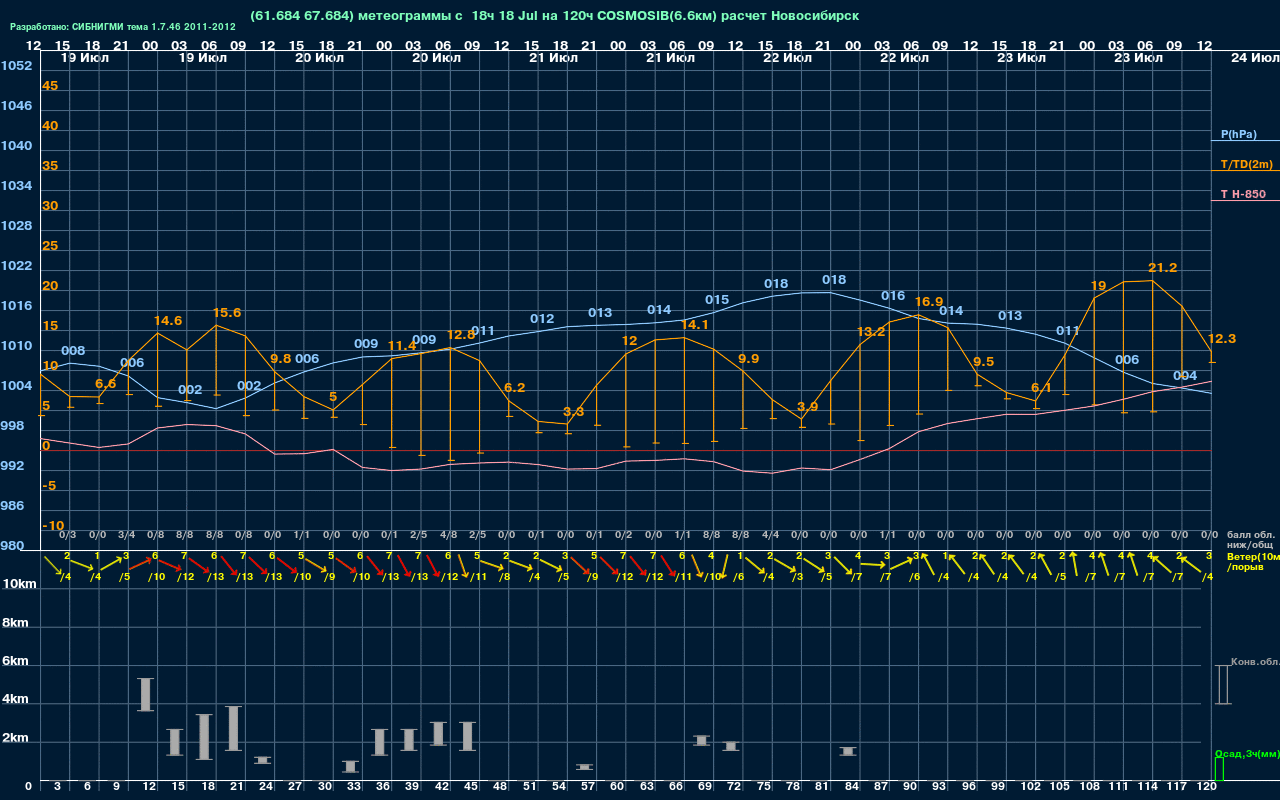
Task: Select the 14.1 temperature value
Action: tap(695, 325)
